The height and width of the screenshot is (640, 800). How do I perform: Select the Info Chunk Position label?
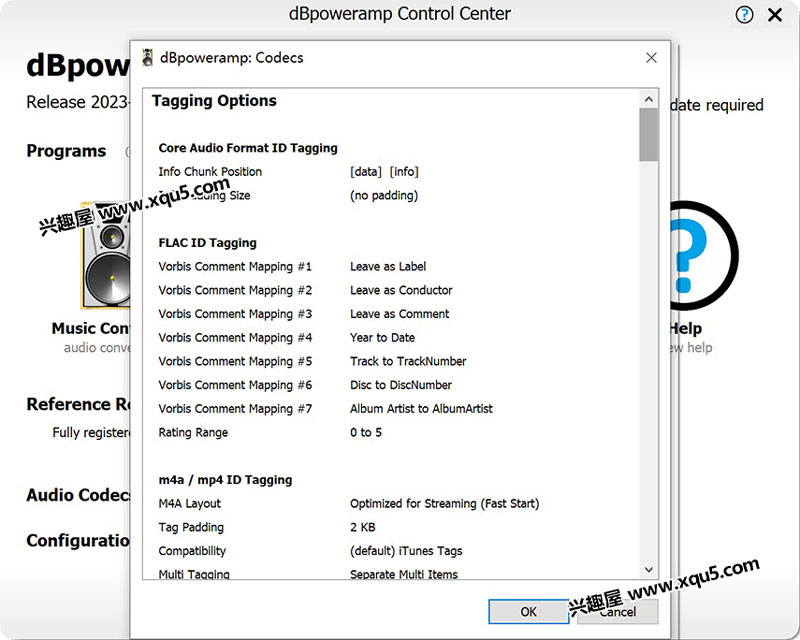tap(210, 172)
